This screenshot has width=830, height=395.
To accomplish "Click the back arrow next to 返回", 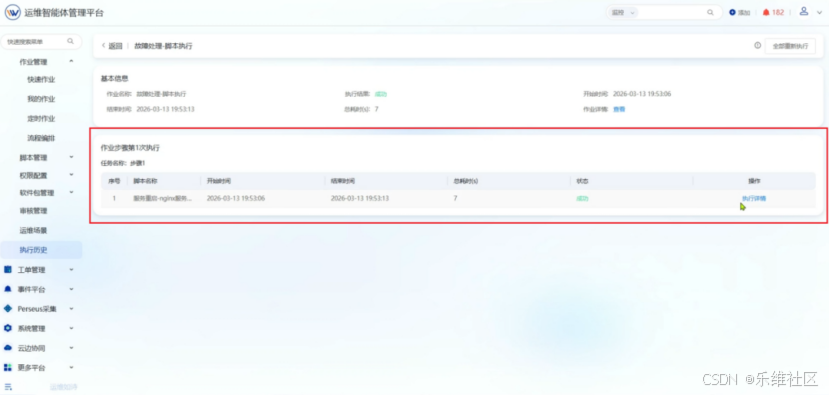I will pos(103,46).
